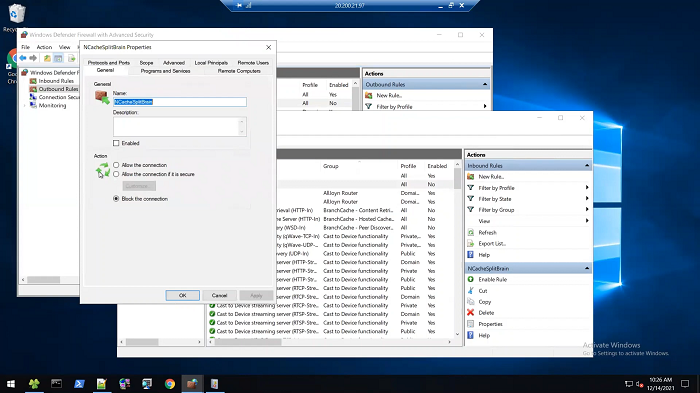Open Filter by Group action
700x393 pixels.
pos(496,210)
